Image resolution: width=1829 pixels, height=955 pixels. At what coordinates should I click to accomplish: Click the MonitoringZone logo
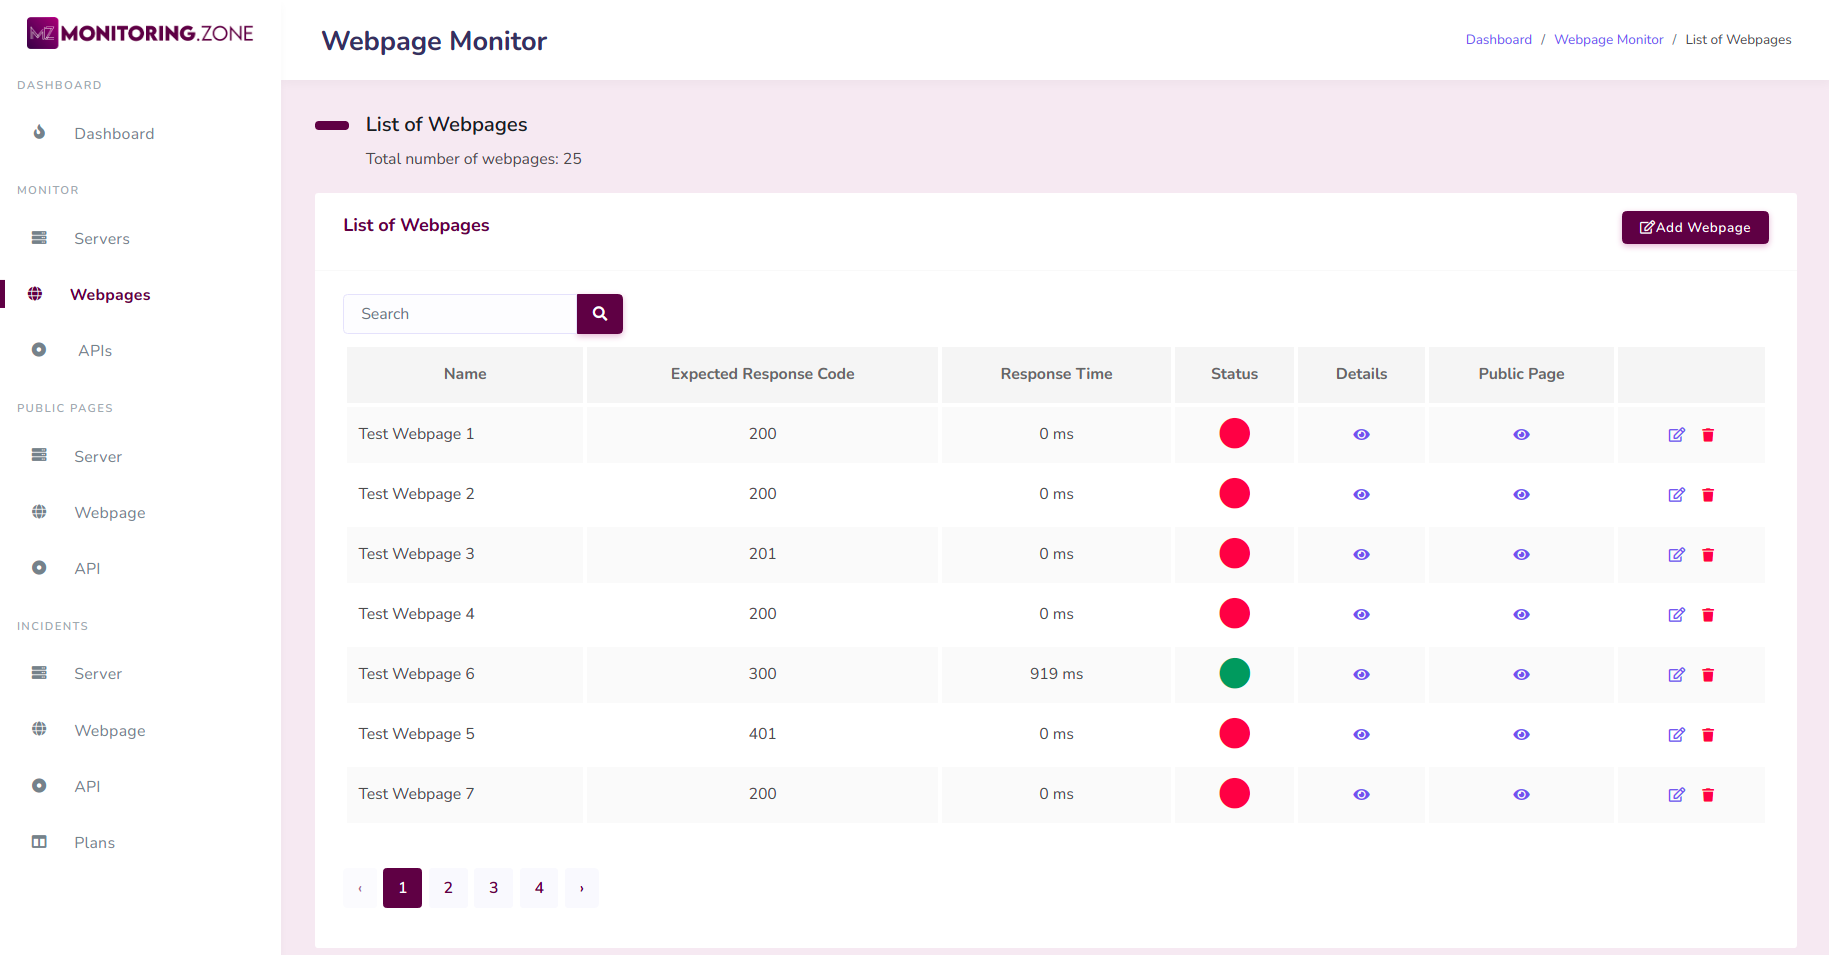coord(140,34)
